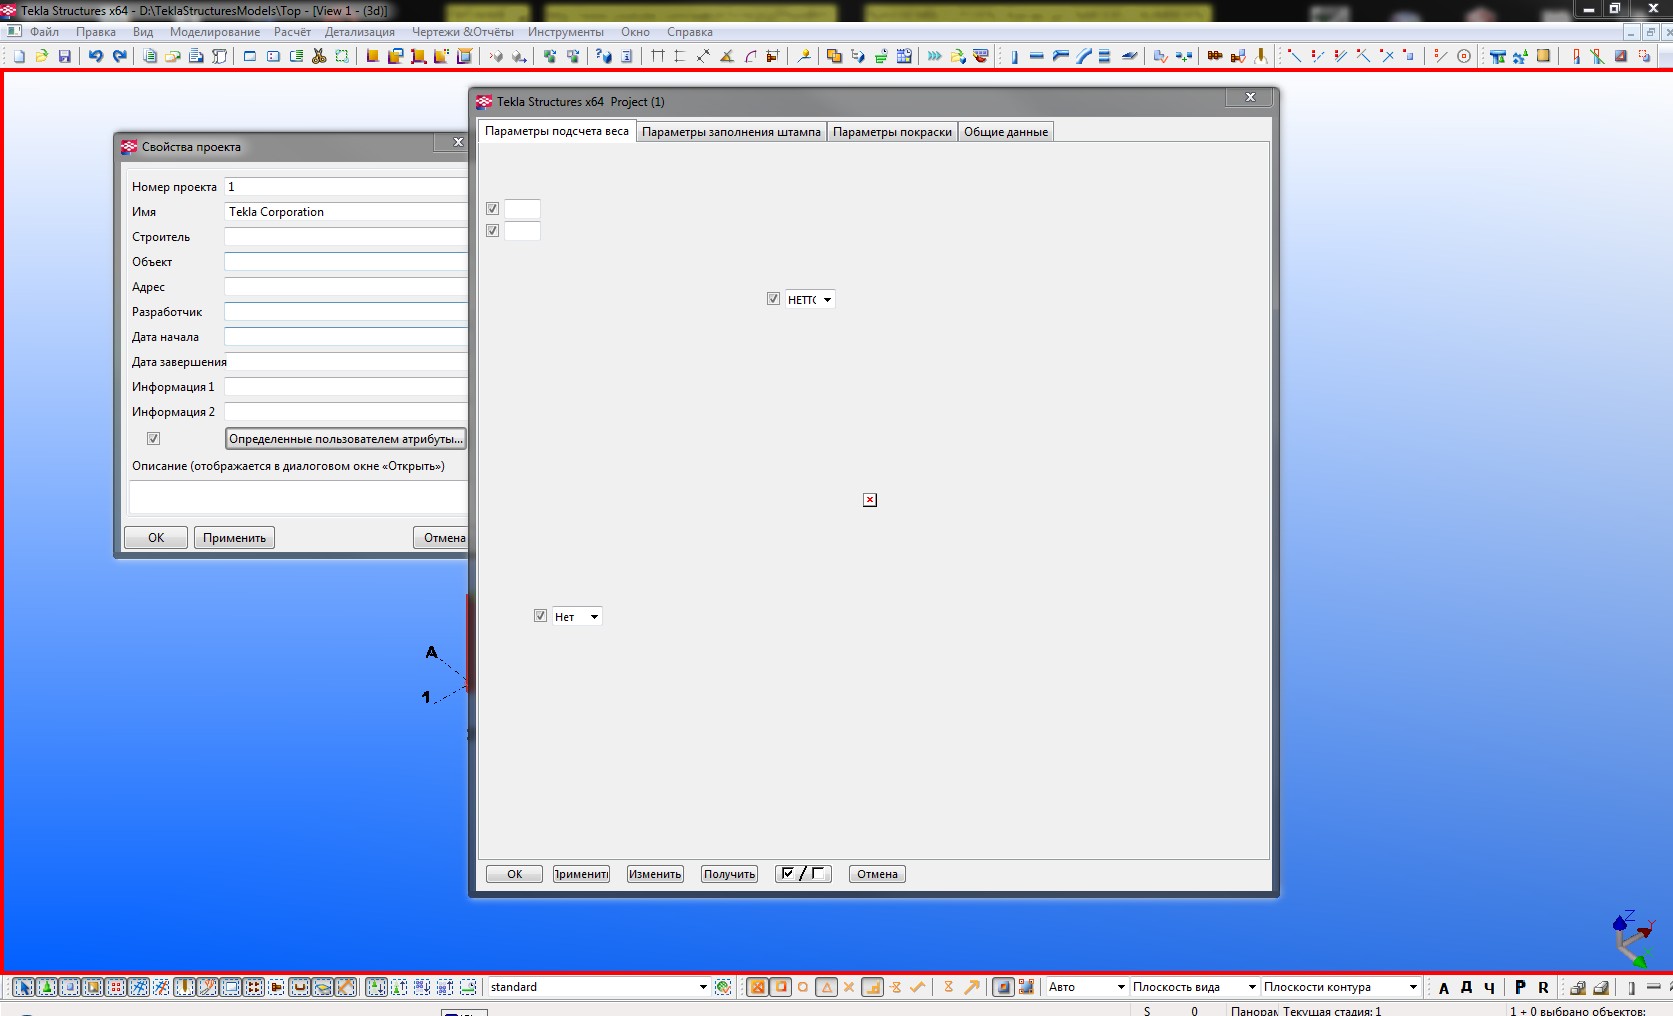Click the Строитель input field

pos(346,237)
